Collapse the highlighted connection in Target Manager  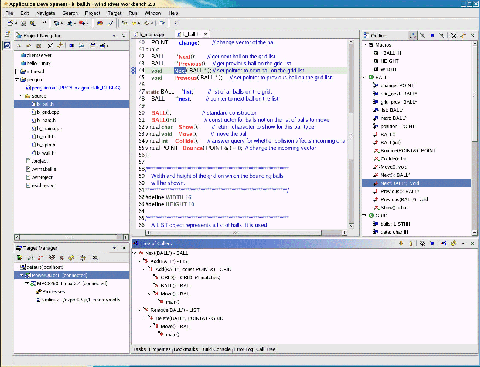tap(22, 275)
